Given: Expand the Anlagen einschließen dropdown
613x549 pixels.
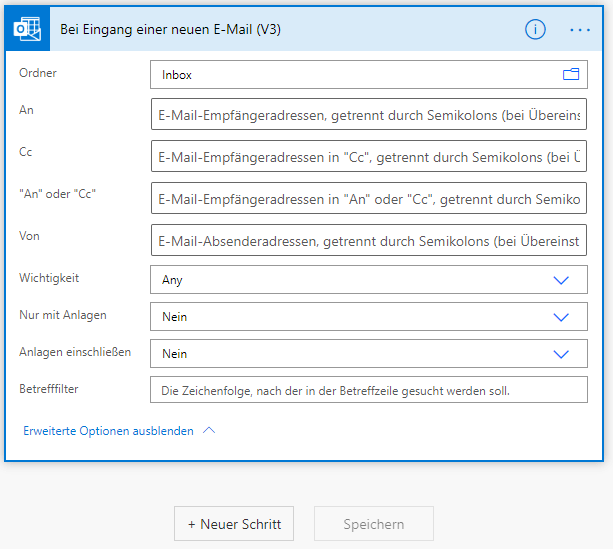Looking at the screenshot, I should [x=369, y=353].
